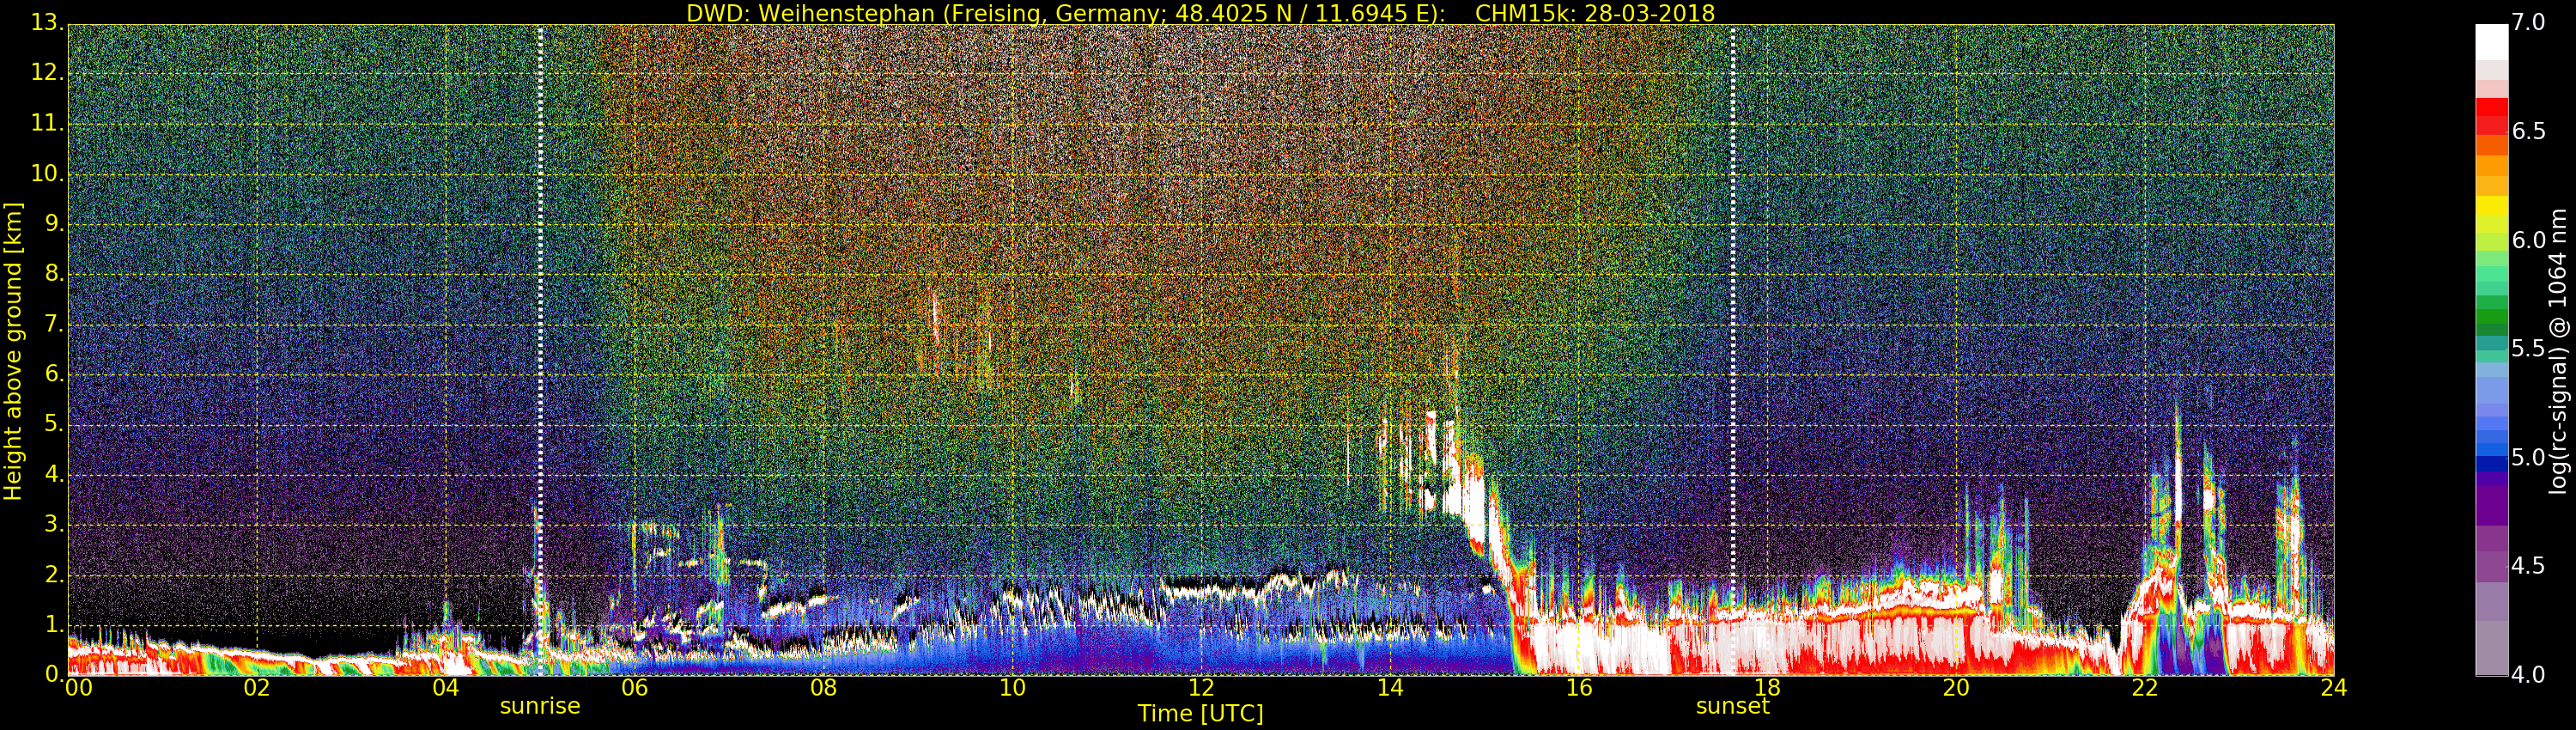Click the "11." height axis tick label
2576x730 pixels.
[x=46, y=123]
